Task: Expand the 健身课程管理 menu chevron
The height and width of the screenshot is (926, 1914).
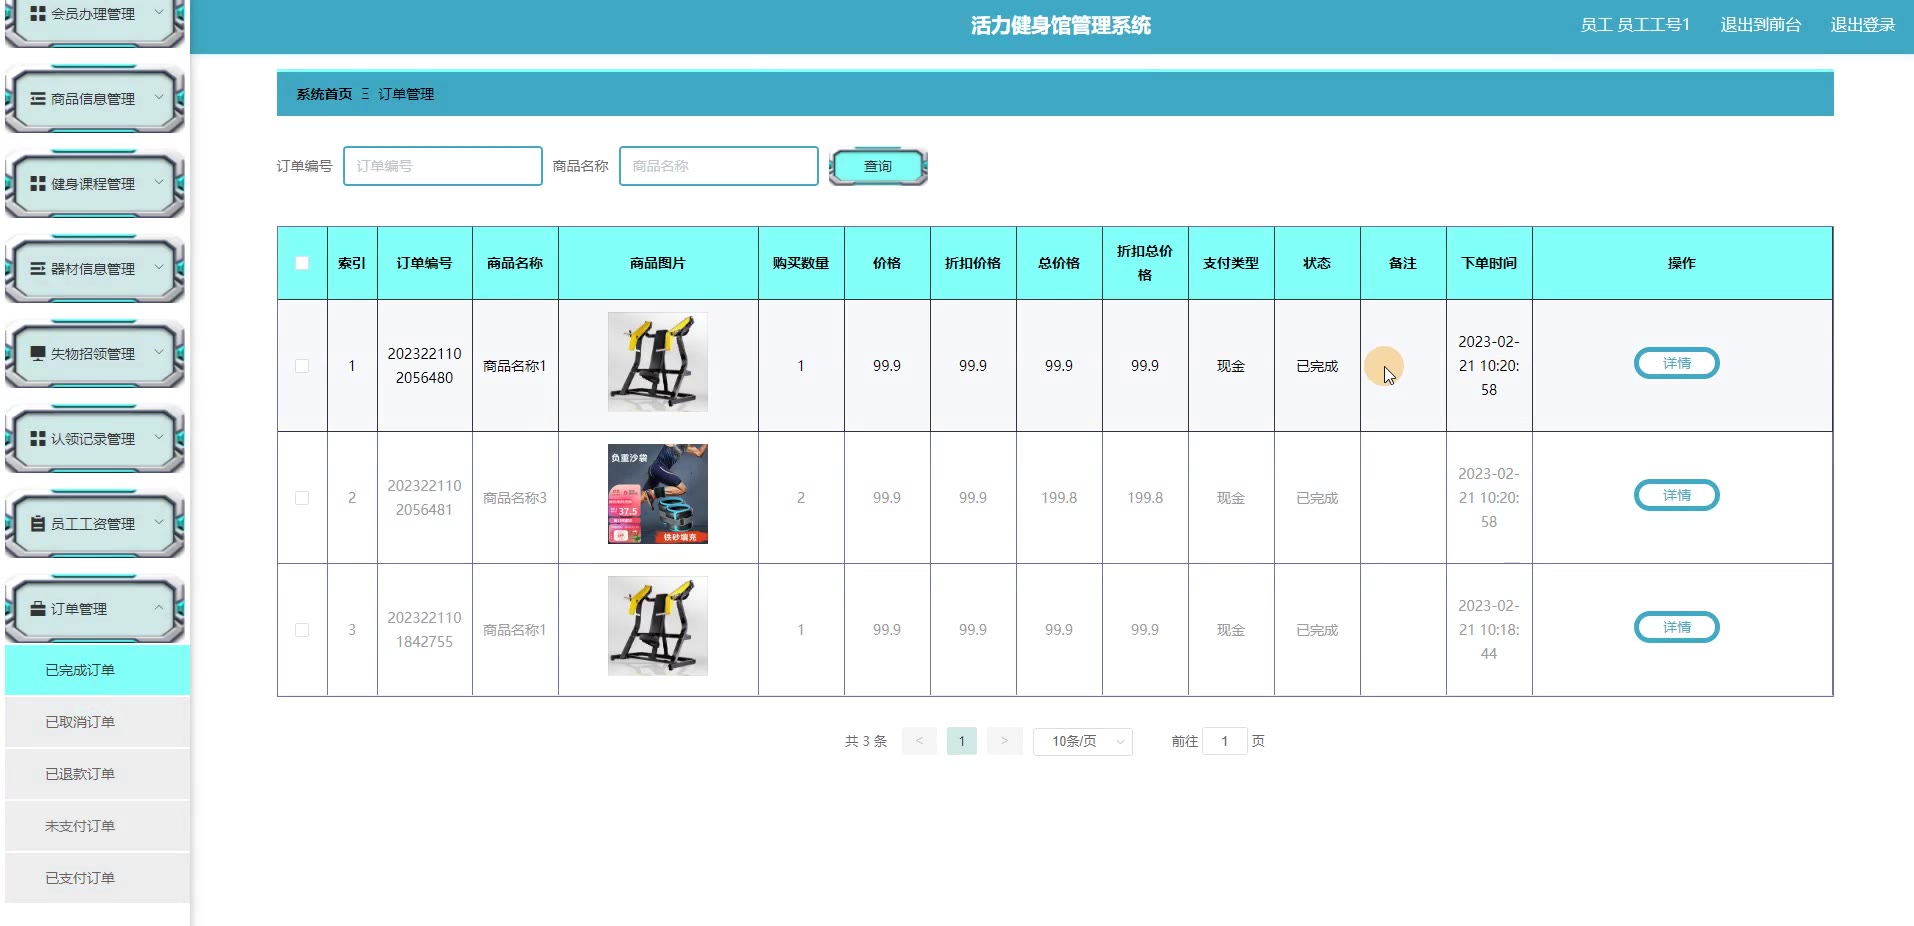Action: [x=158, y=183]
